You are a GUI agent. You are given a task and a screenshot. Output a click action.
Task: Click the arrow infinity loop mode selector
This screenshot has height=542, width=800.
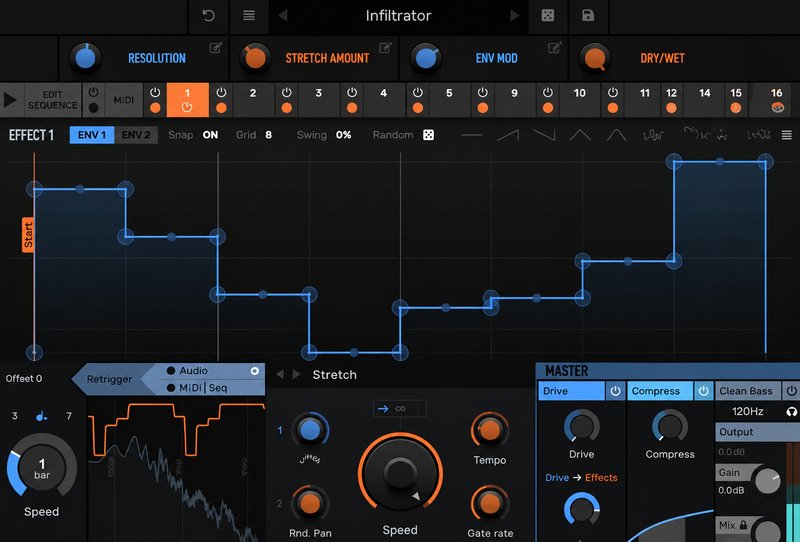coord(400,409)
